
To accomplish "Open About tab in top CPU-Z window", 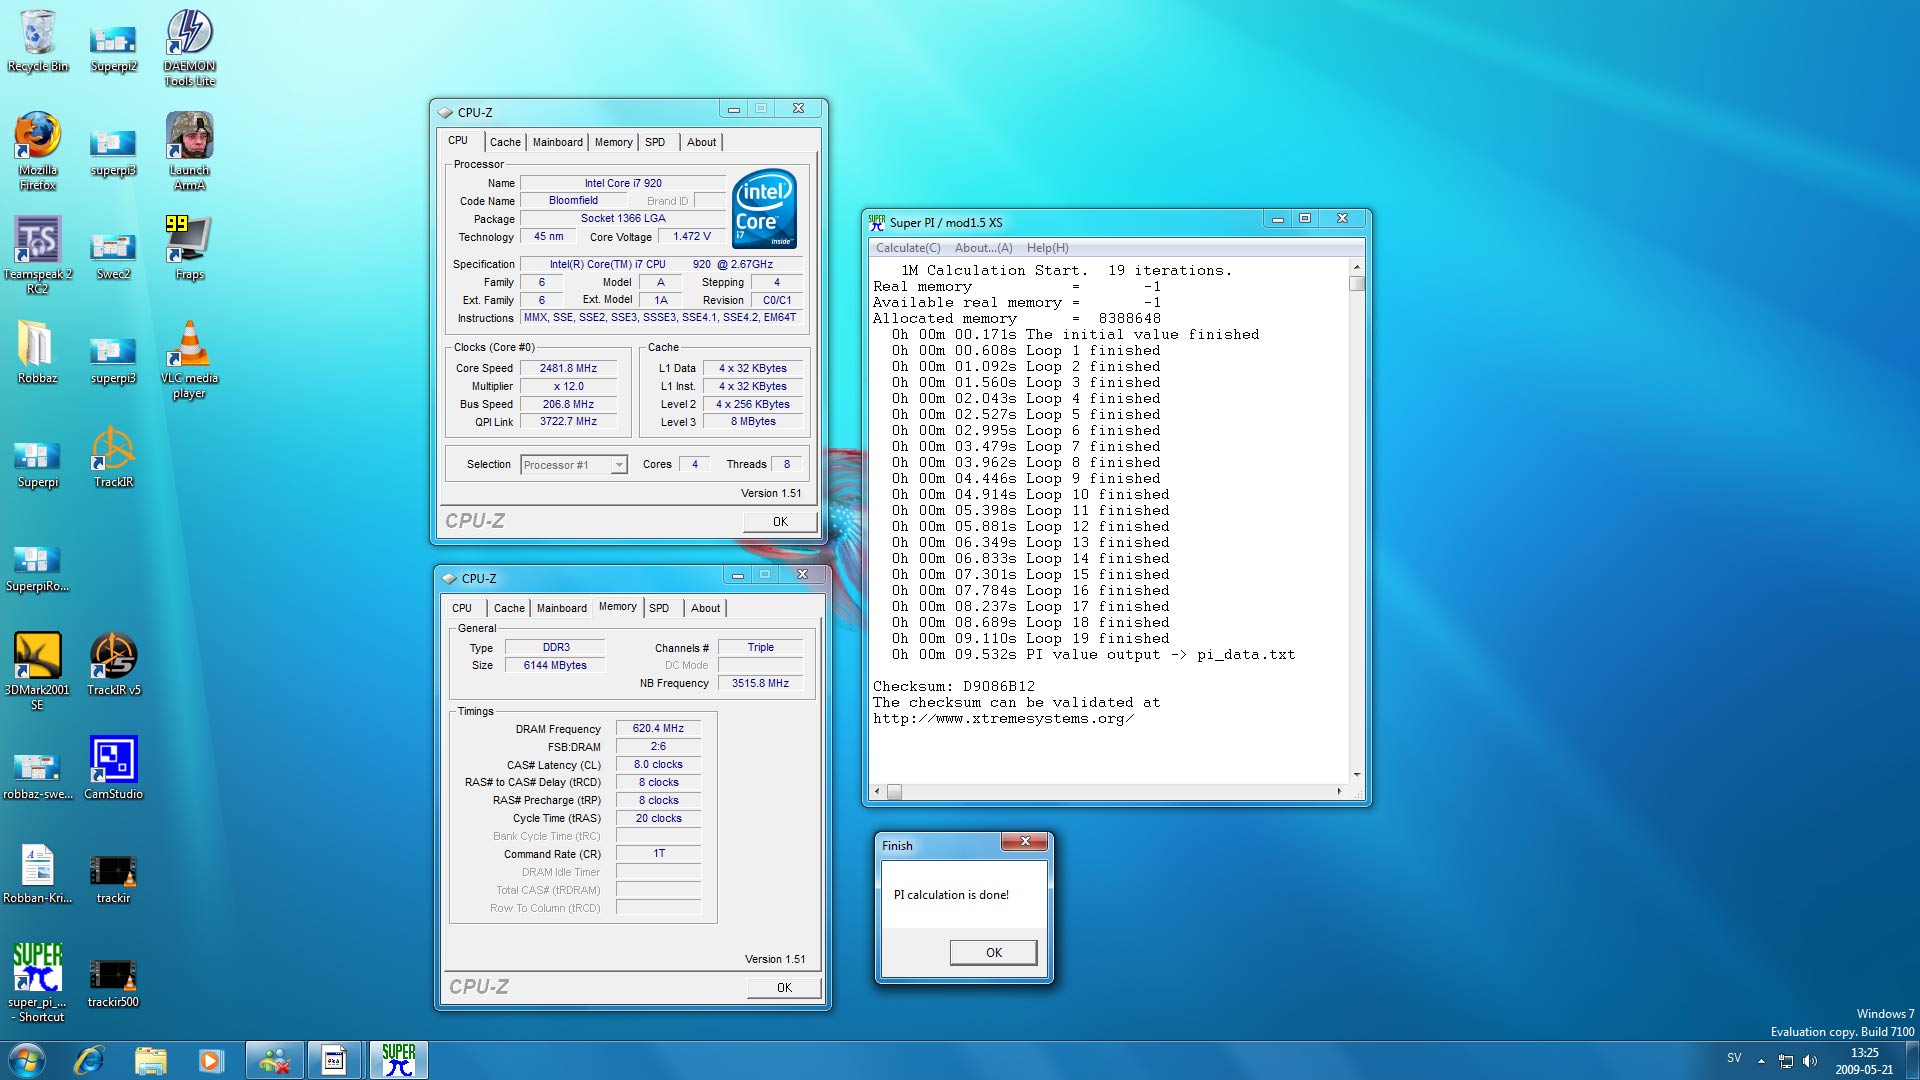I will point(701,142).
